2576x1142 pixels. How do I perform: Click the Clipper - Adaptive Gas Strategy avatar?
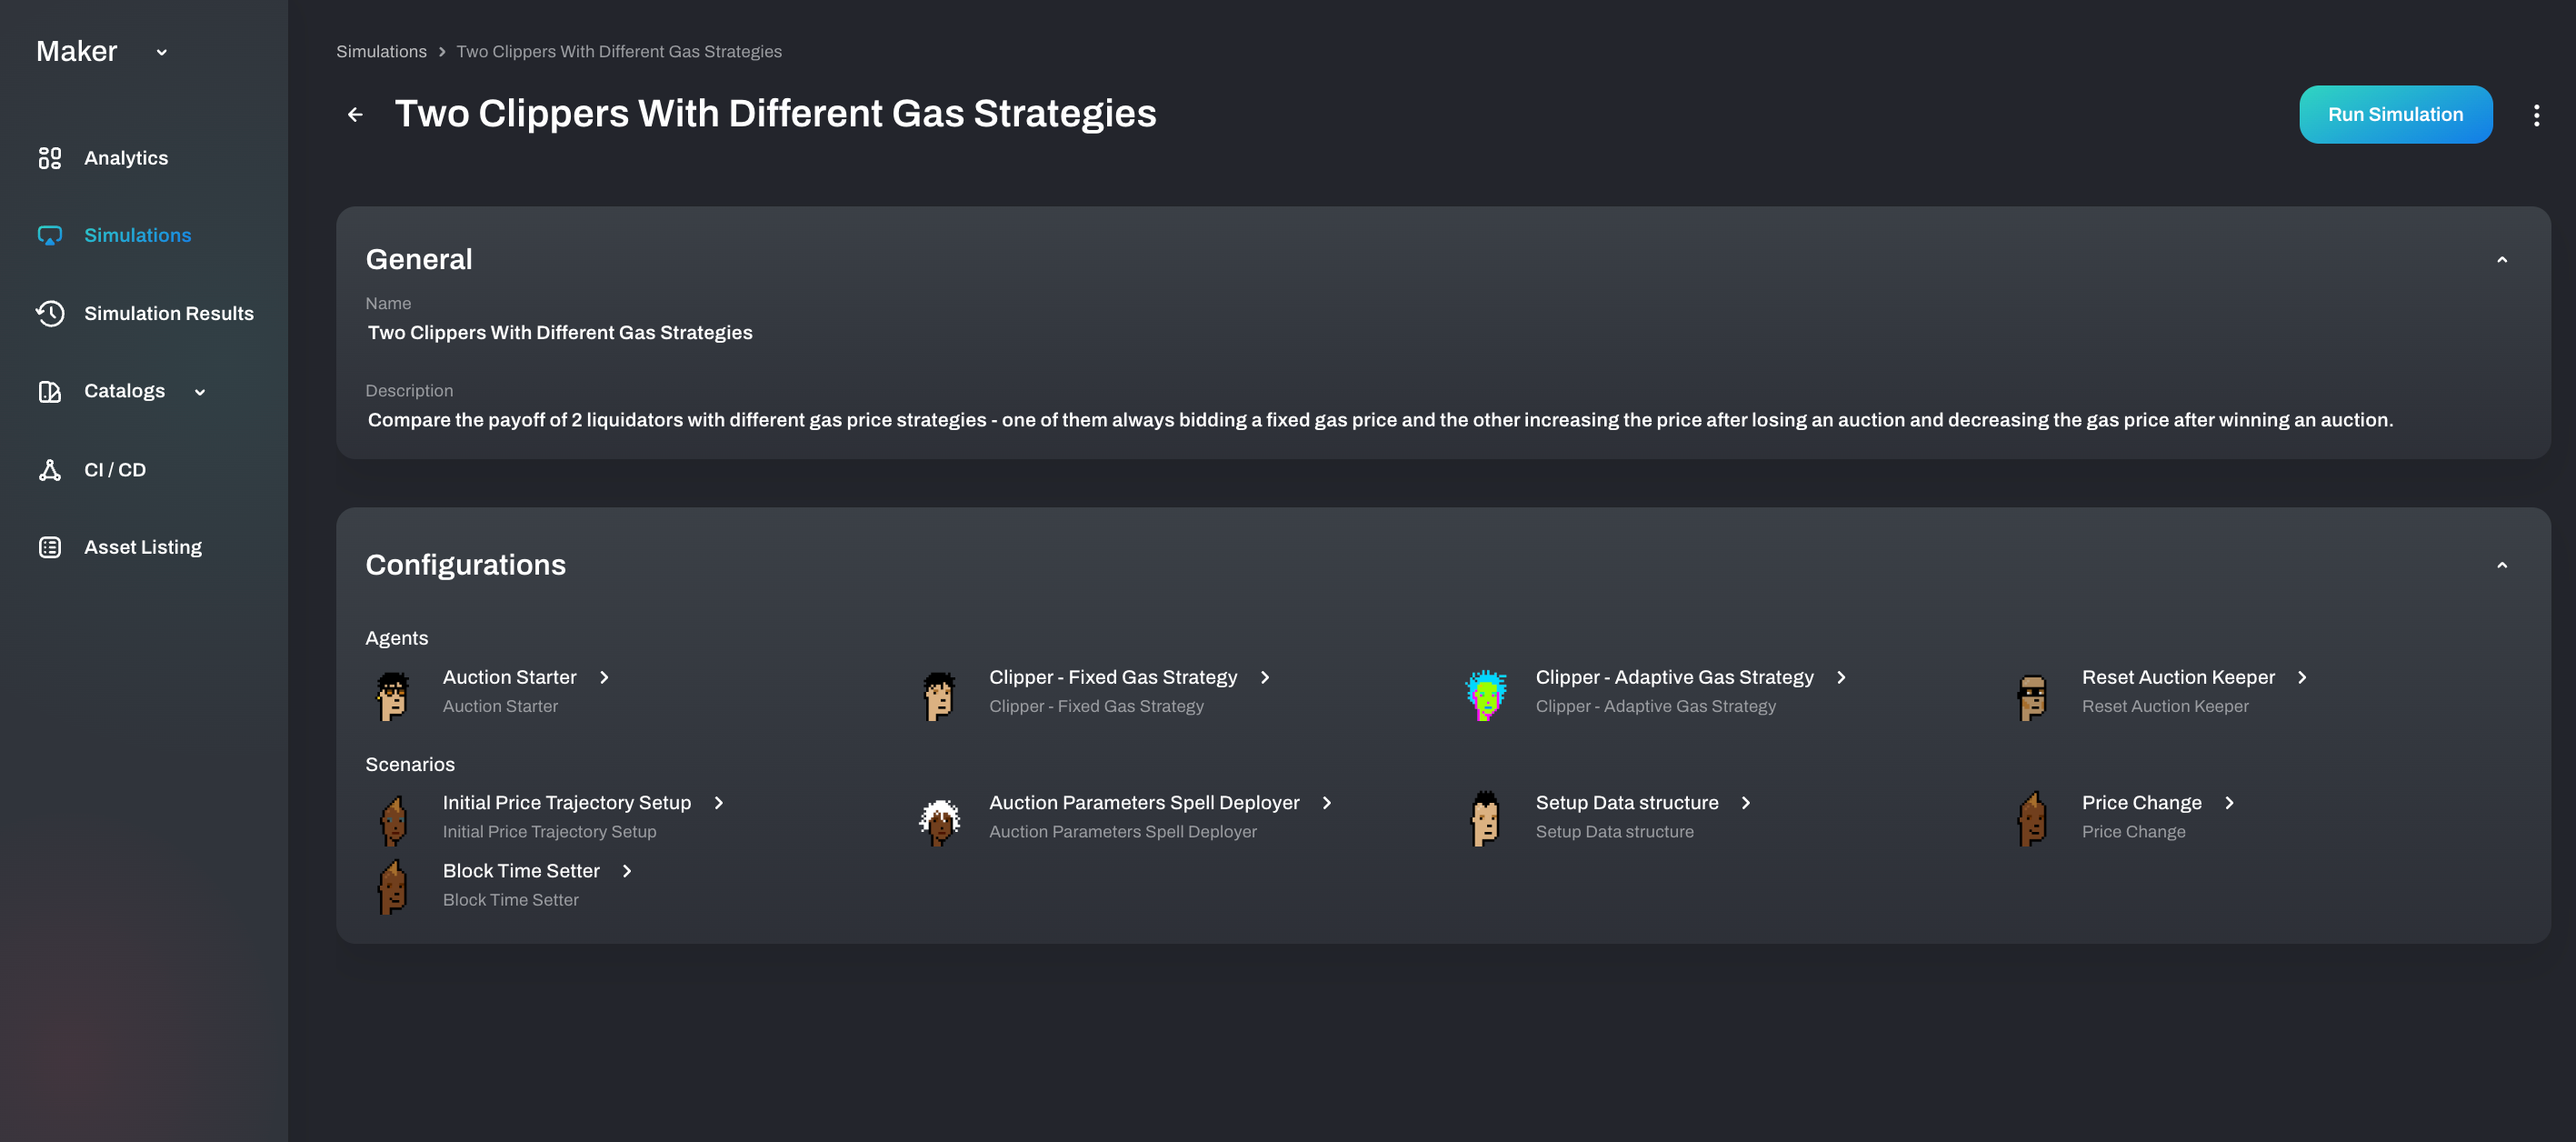pos(1486,695)
